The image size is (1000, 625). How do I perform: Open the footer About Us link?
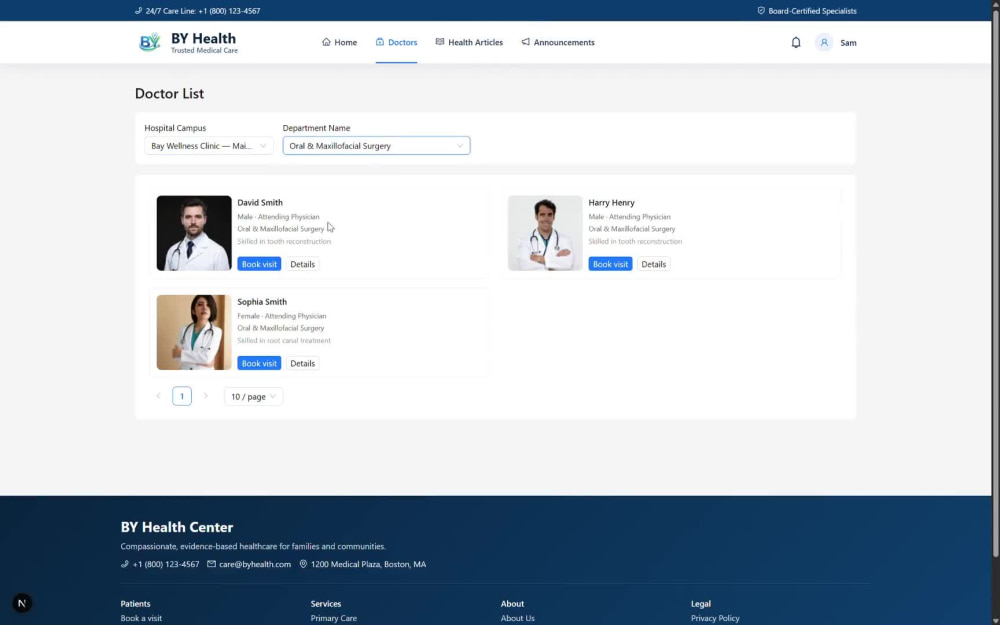(517, 618)
